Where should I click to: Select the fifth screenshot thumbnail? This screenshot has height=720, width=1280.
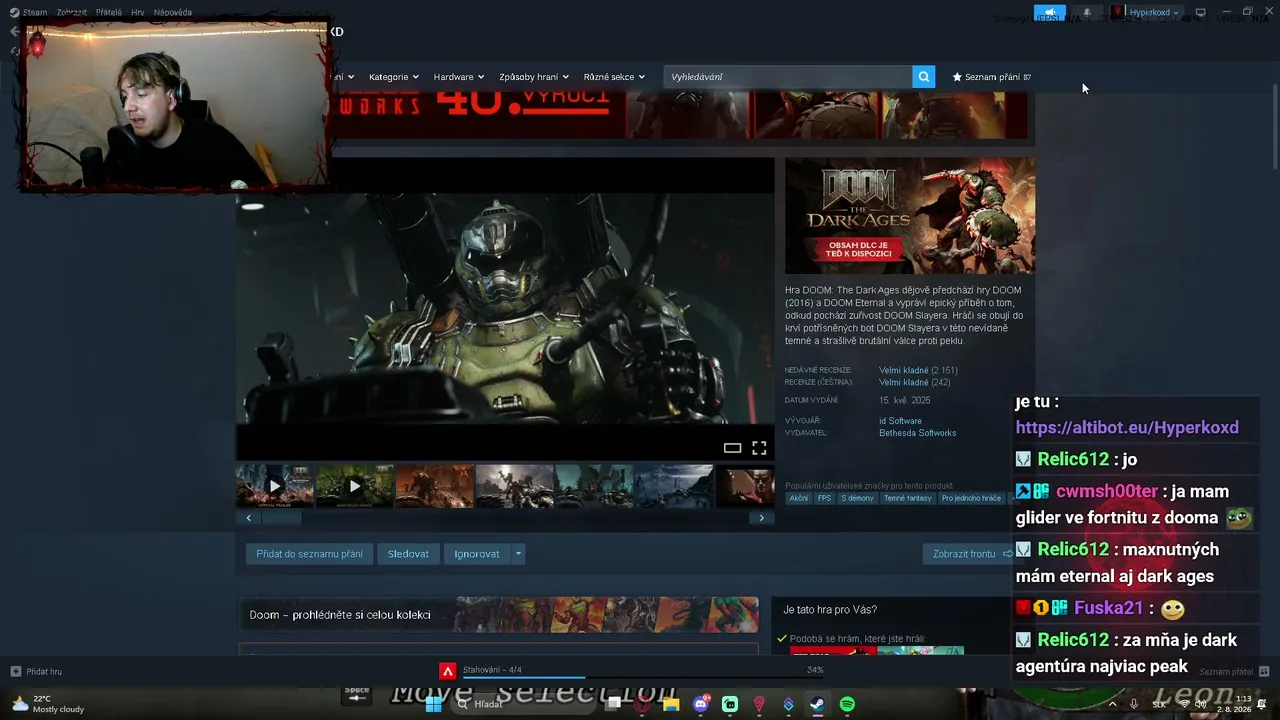[x=594, y=486]
